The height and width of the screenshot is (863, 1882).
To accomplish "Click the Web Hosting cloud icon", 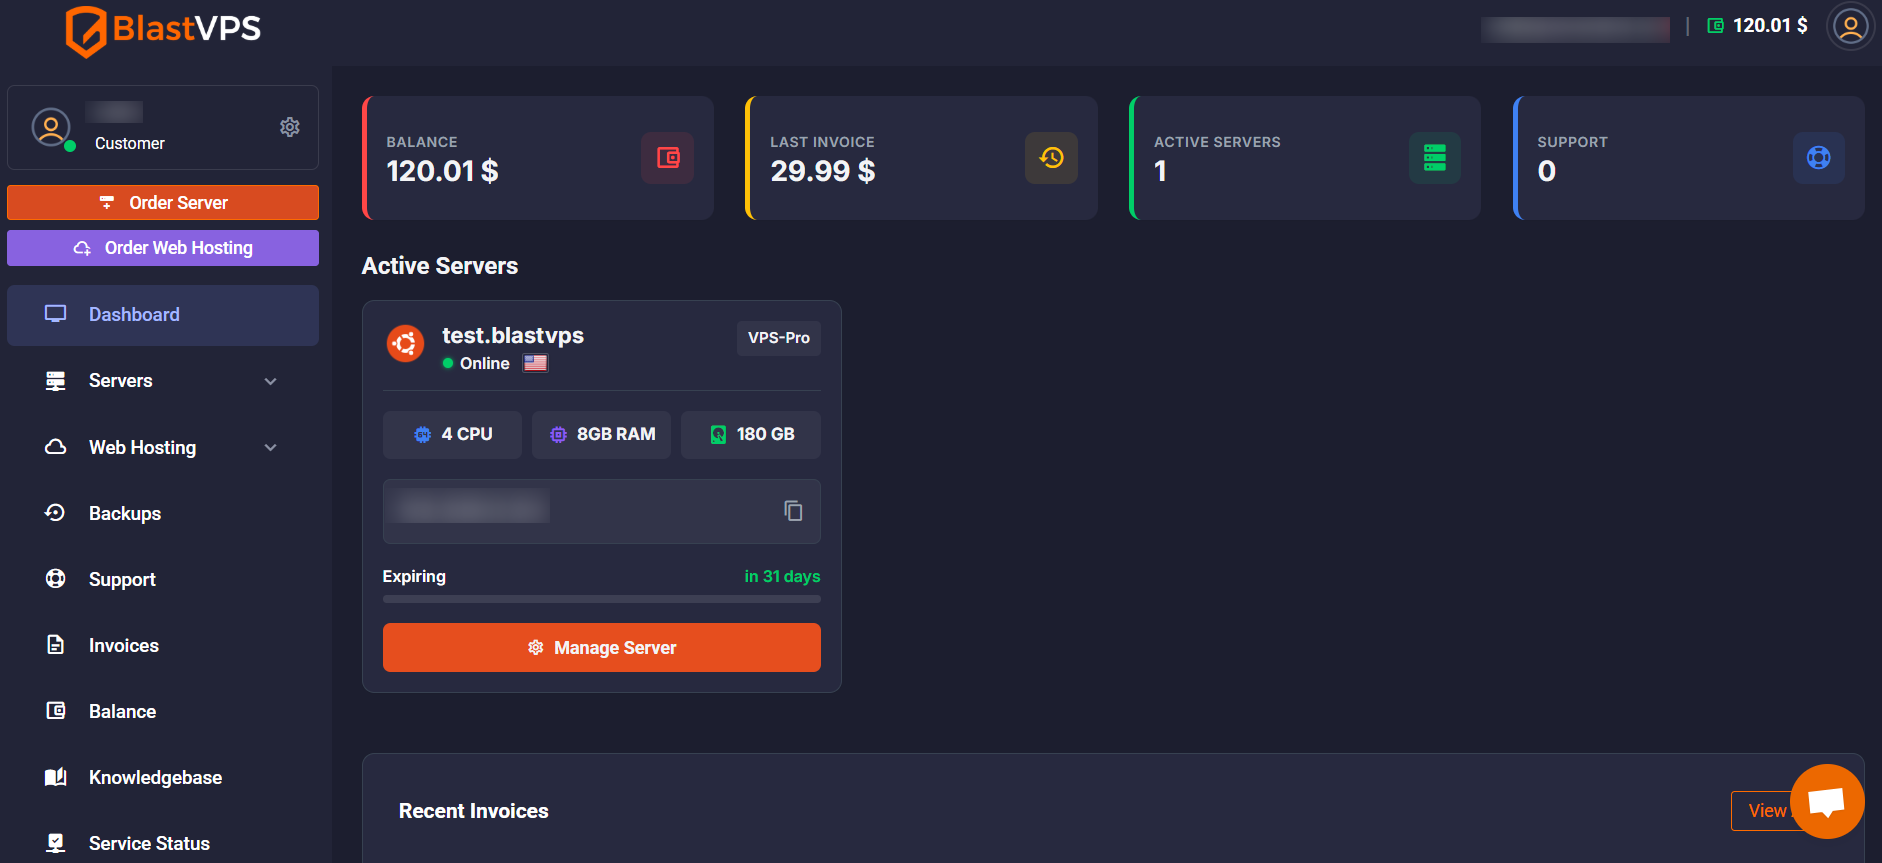I will [56, 447].
